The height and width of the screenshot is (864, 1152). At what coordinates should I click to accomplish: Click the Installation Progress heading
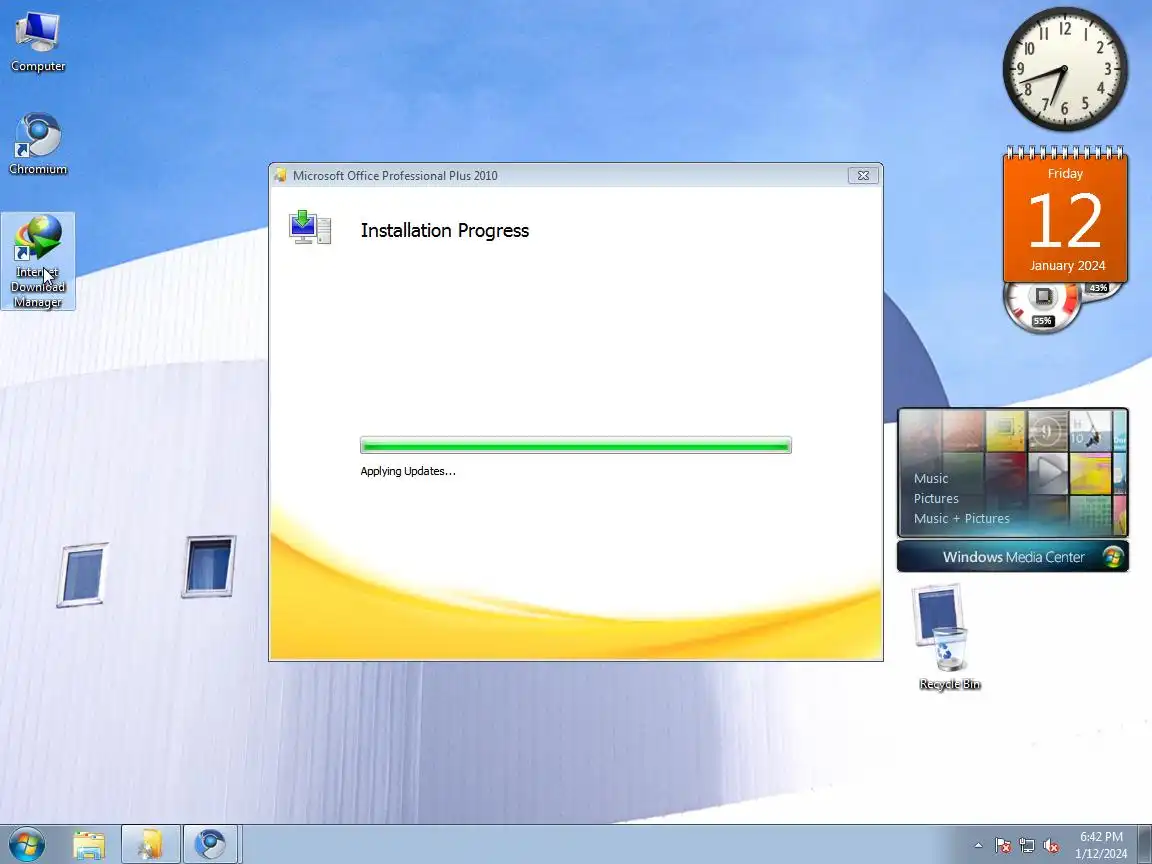[444, 230]
